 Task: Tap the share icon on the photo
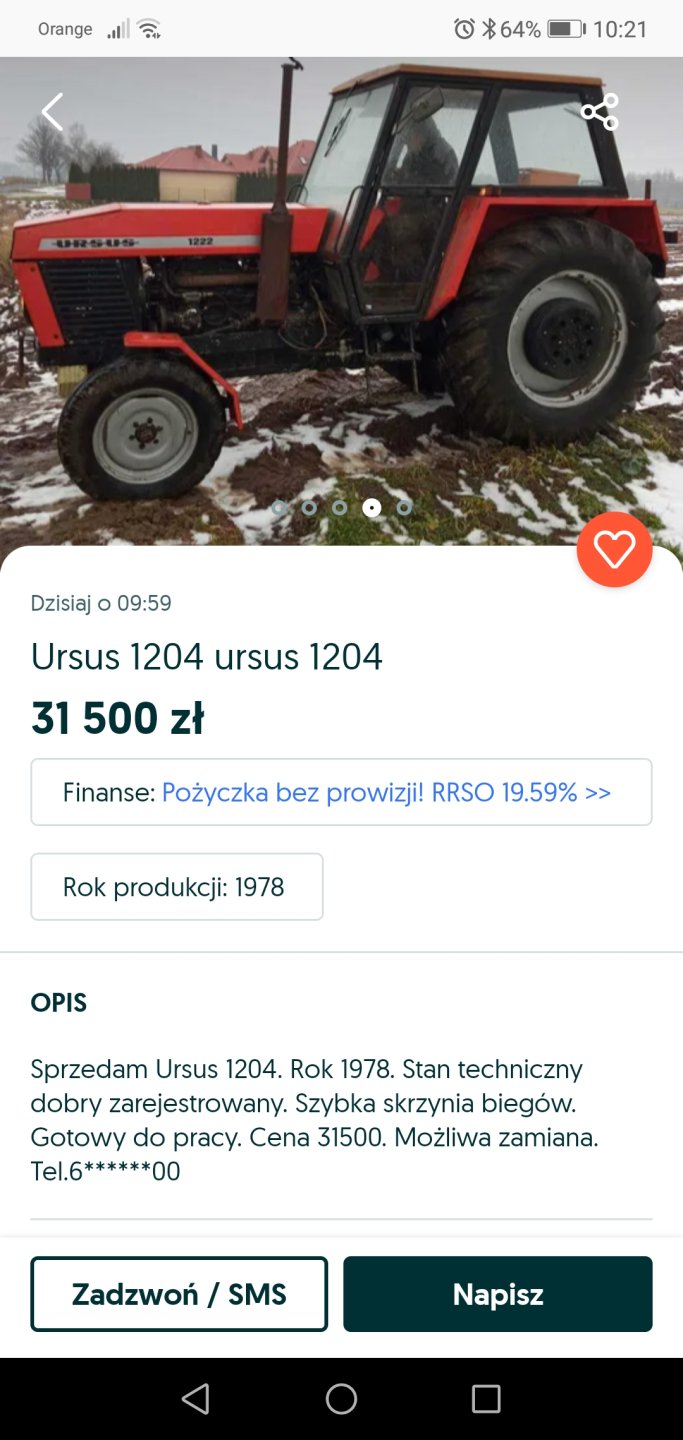(x=600, y=112)
